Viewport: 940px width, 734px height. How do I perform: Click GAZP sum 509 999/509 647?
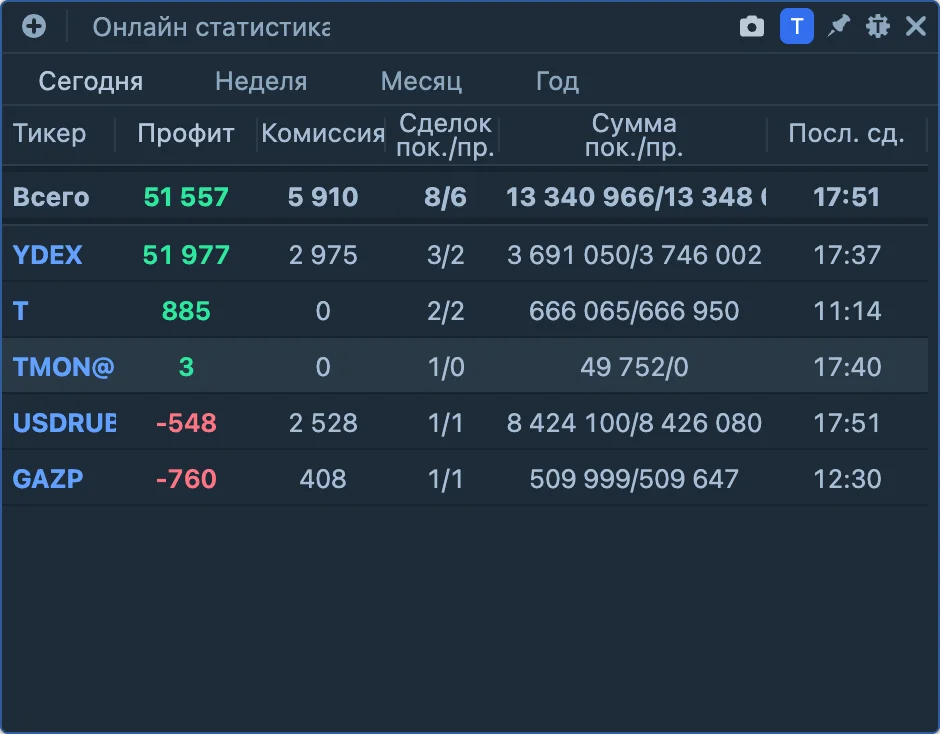[x=634, y=479]
